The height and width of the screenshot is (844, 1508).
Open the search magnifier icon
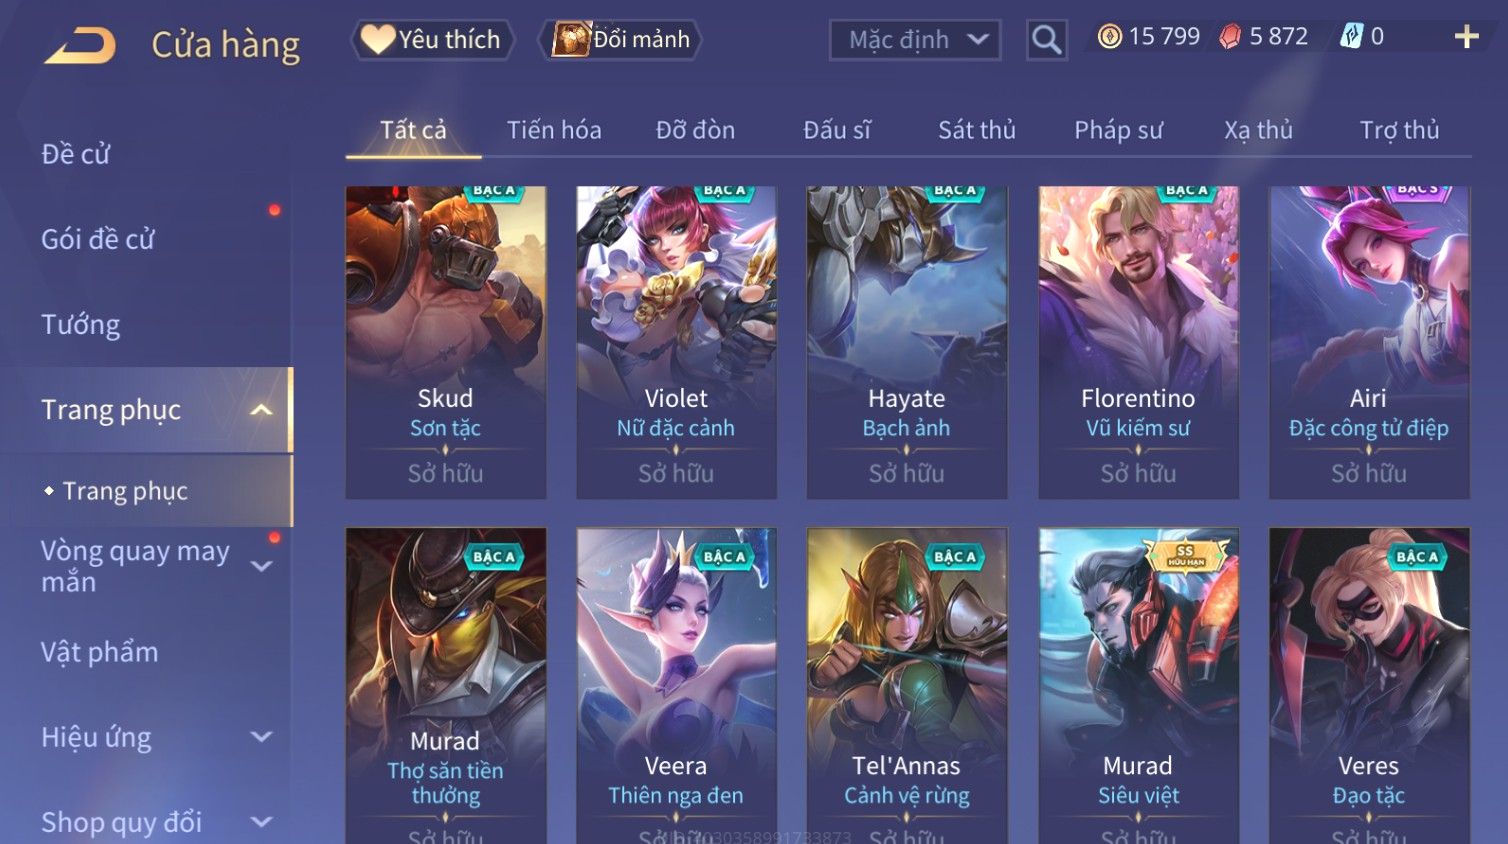(x=1046, y=40)
